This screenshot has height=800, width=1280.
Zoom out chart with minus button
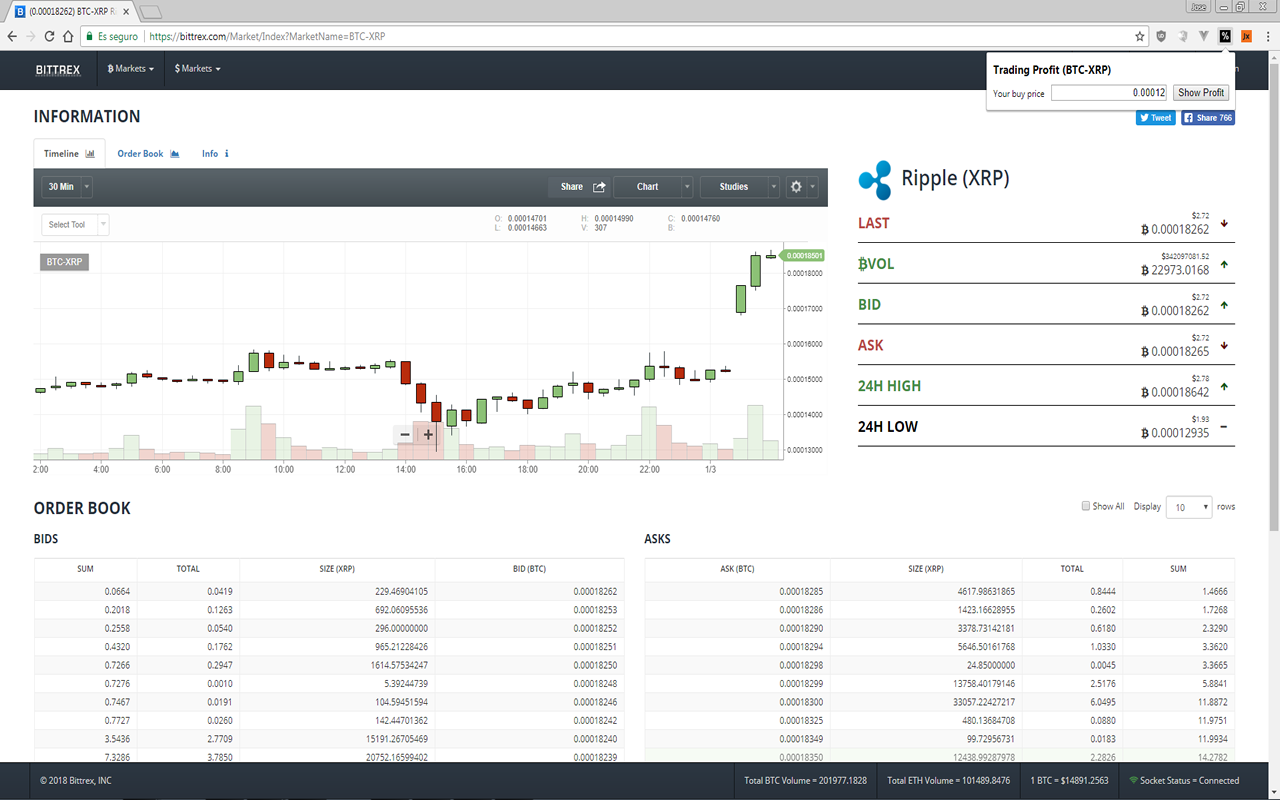(405, 434)
